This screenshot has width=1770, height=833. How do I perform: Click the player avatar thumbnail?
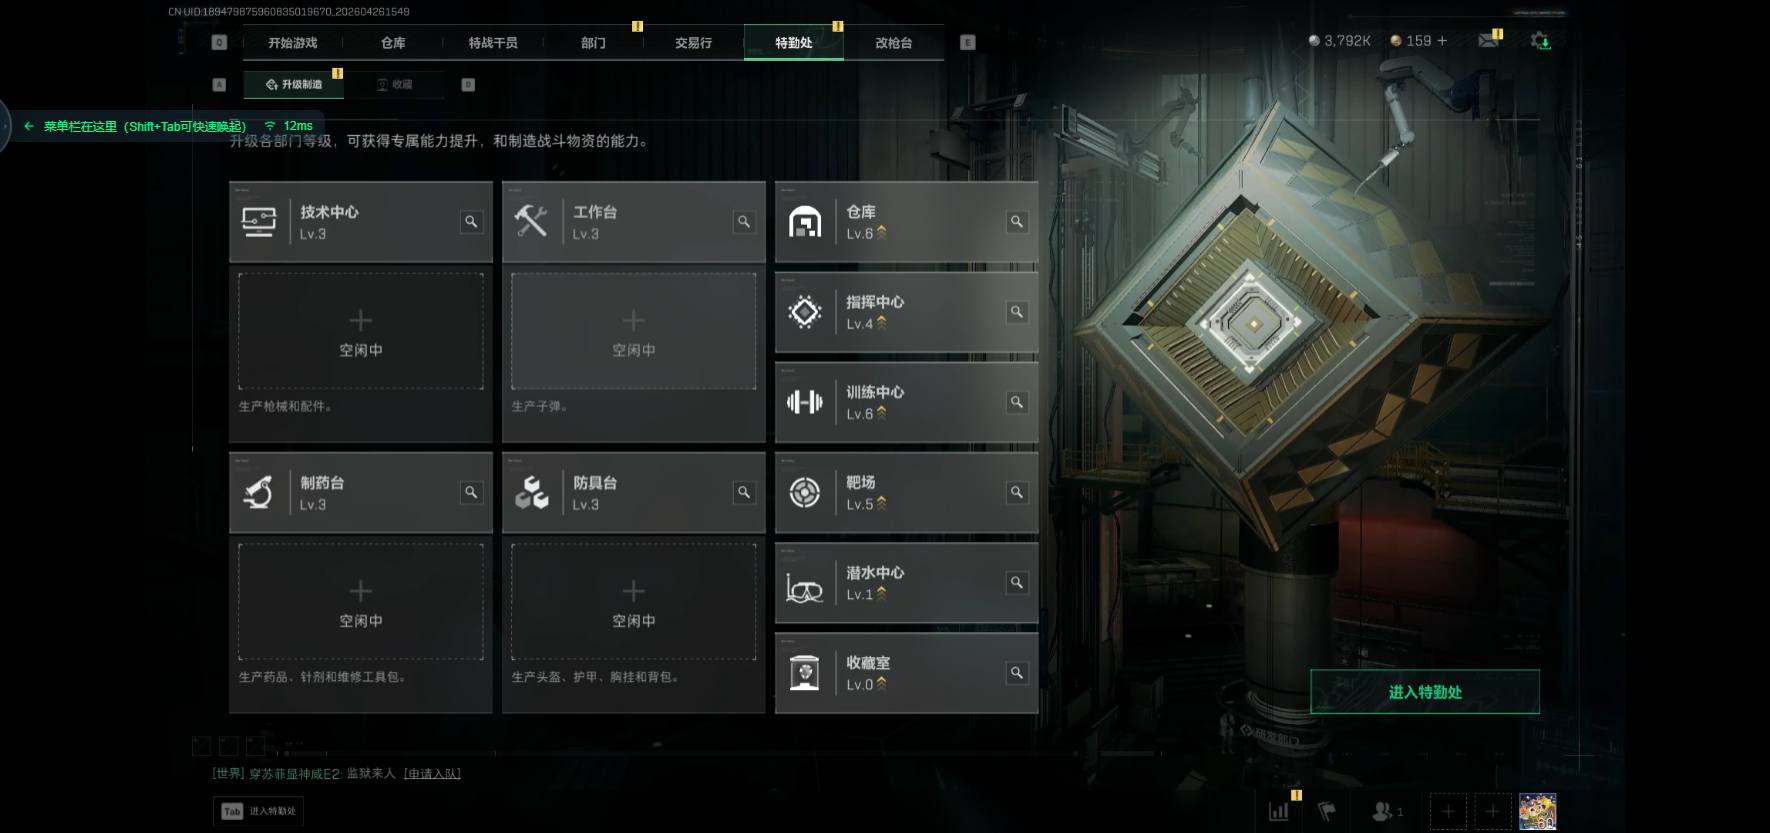click(1538, 811)
